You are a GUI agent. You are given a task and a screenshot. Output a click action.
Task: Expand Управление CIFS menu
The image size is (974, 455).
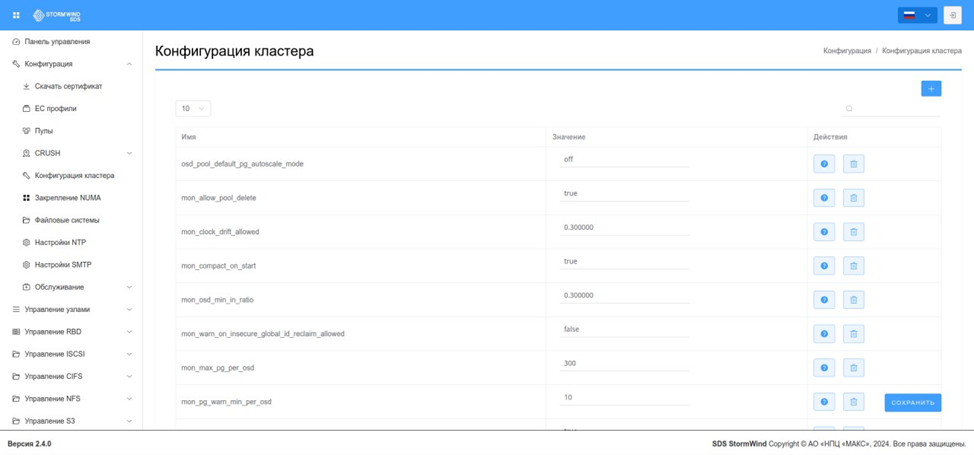[x=129, y=377]
